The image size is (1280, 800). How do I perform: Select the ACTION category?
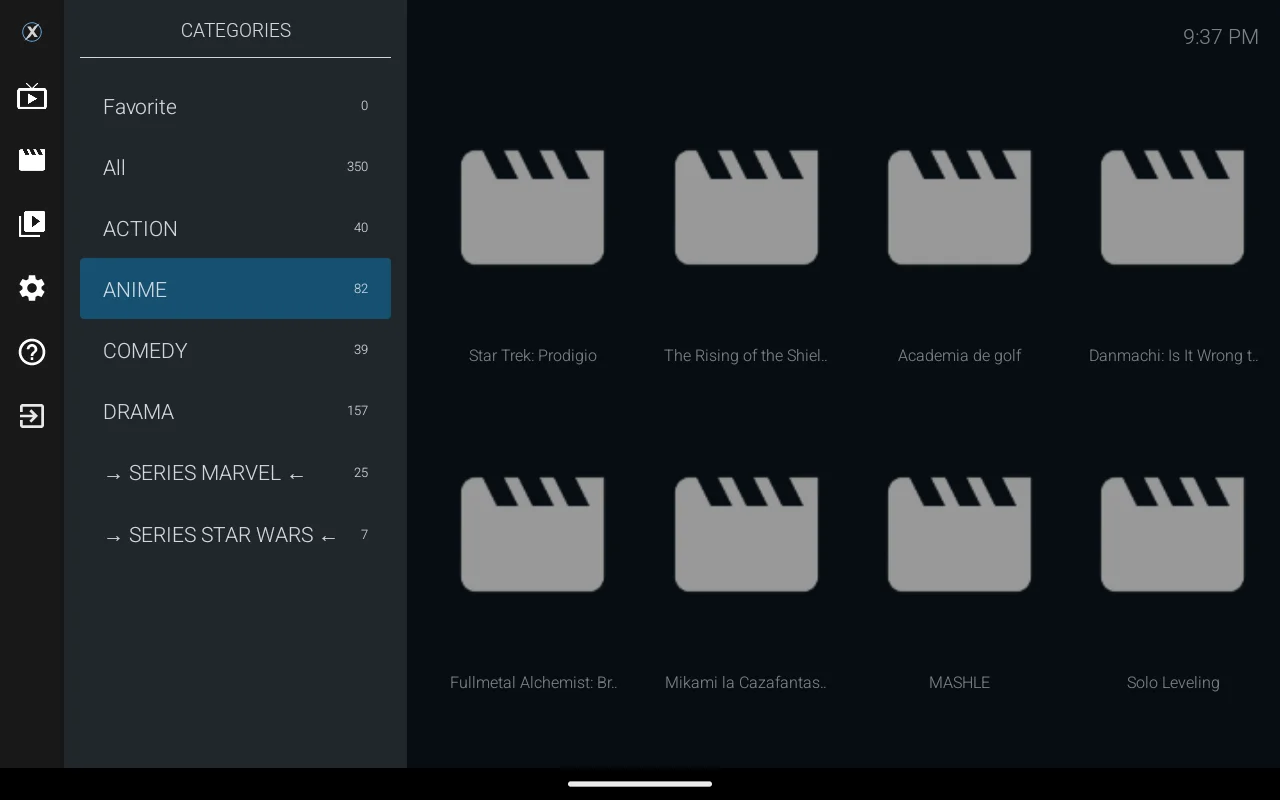[235, 228]
